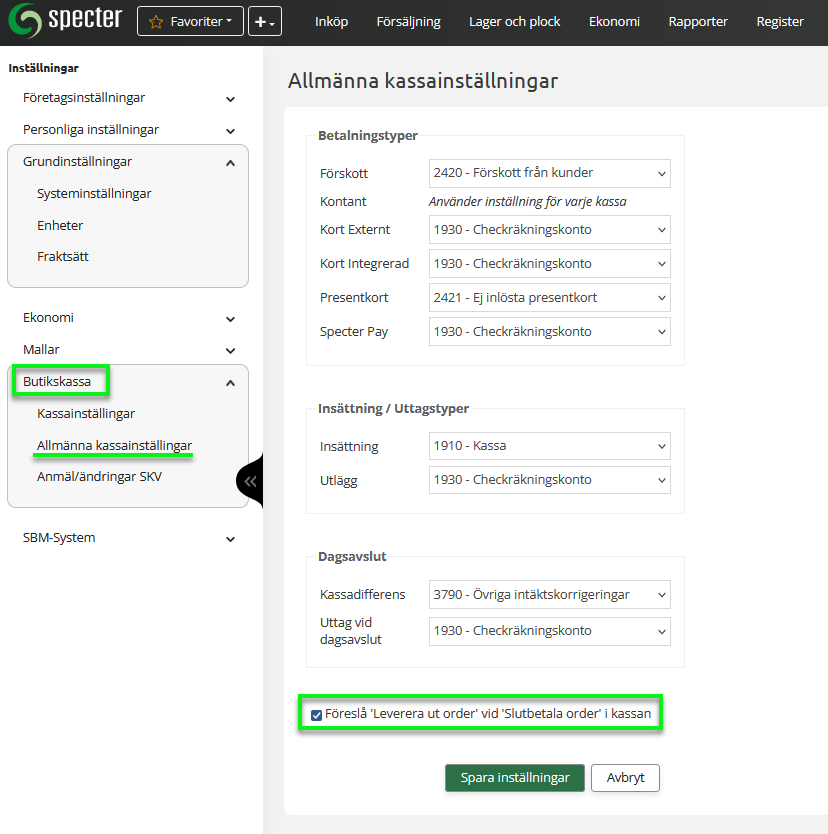Screen dimensions: 828x834
Task: Open the Rapporter menu
Action: 698,22
